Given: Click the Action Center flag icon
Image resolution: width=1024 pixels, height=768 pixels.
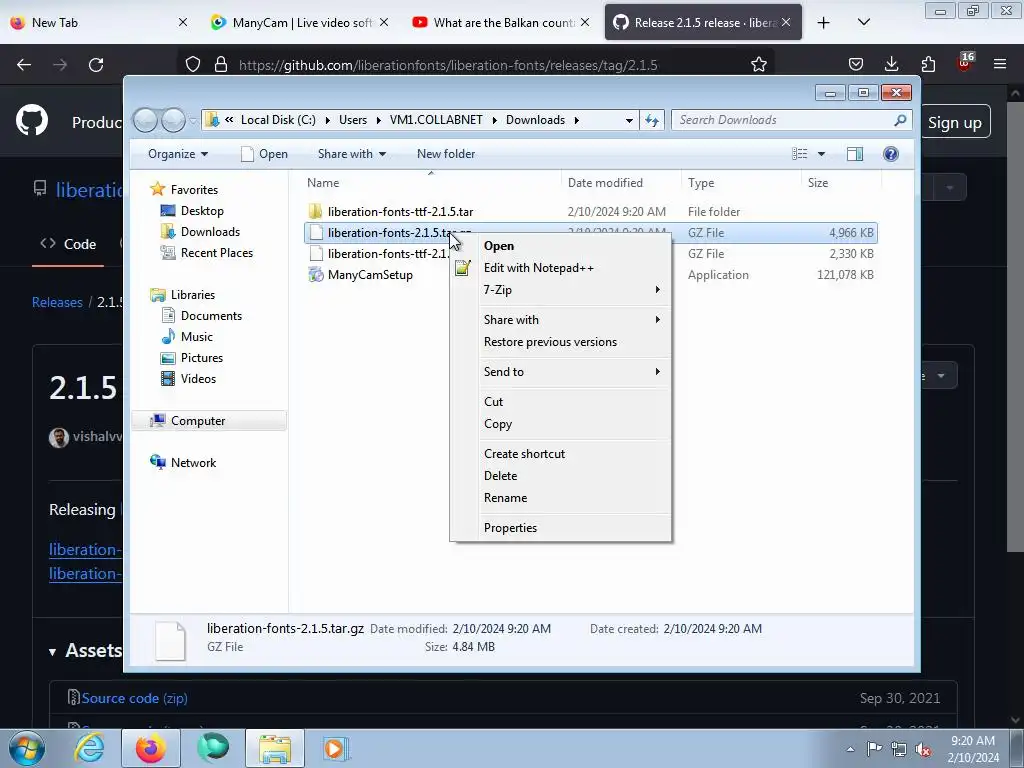Looking at the screenshot, I should tap(874, 749).
